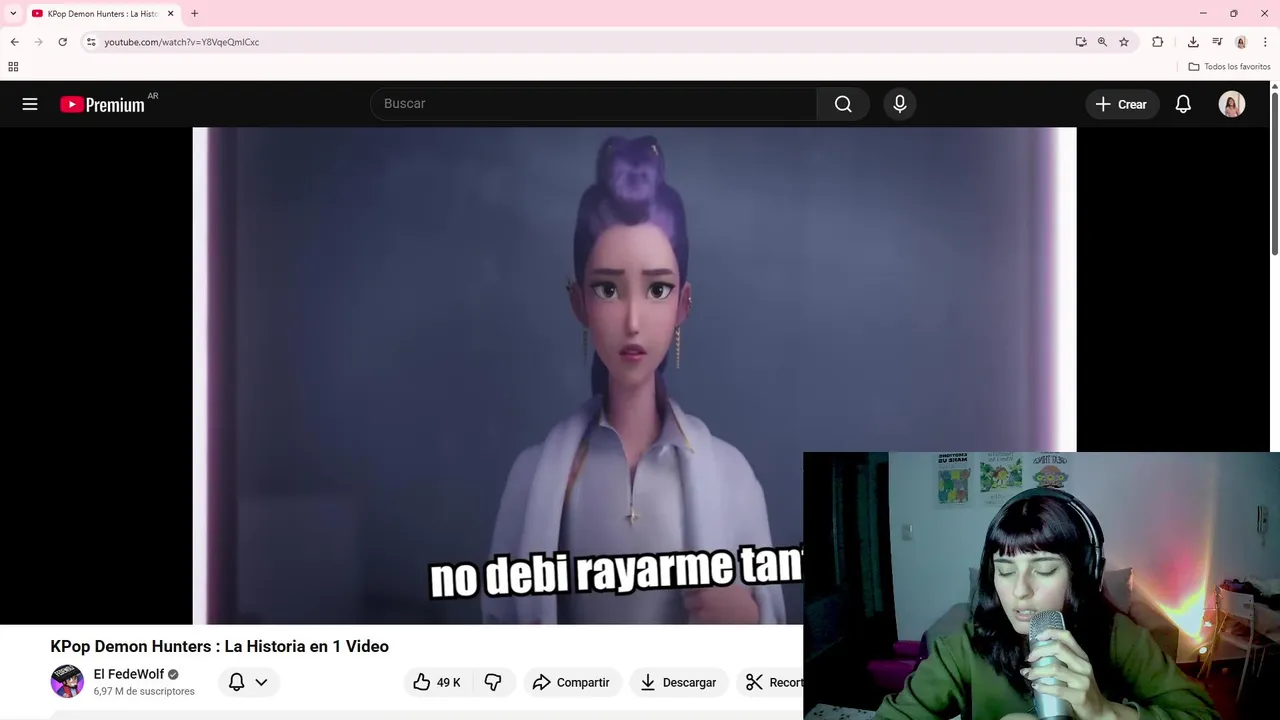
Task: Open Chrome profile avatar
Action: pos(1241,42)
